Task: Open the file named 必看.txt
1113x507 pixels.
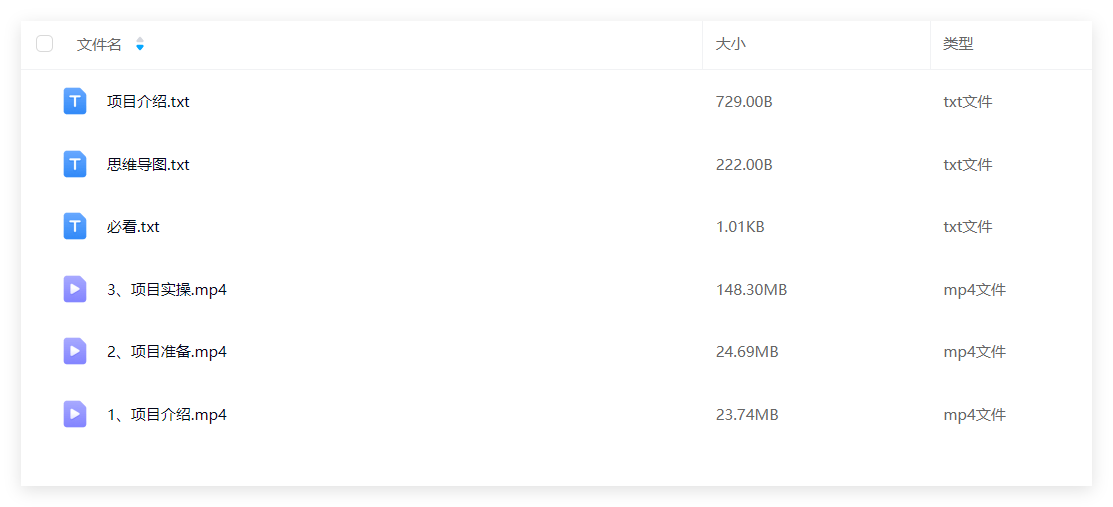Action: coord(133,227)
